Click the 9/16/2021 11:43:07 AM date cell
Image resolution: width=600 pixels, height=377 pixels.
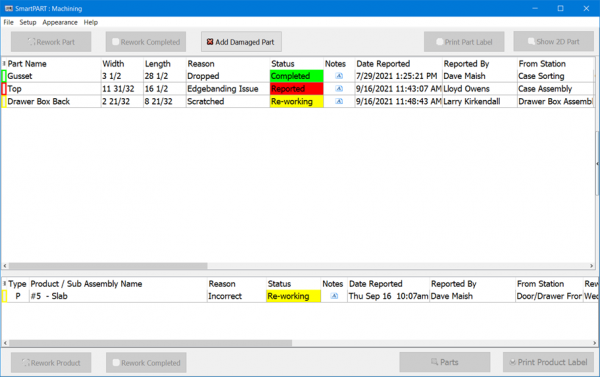pyautogui.click(x=398, y=88)
